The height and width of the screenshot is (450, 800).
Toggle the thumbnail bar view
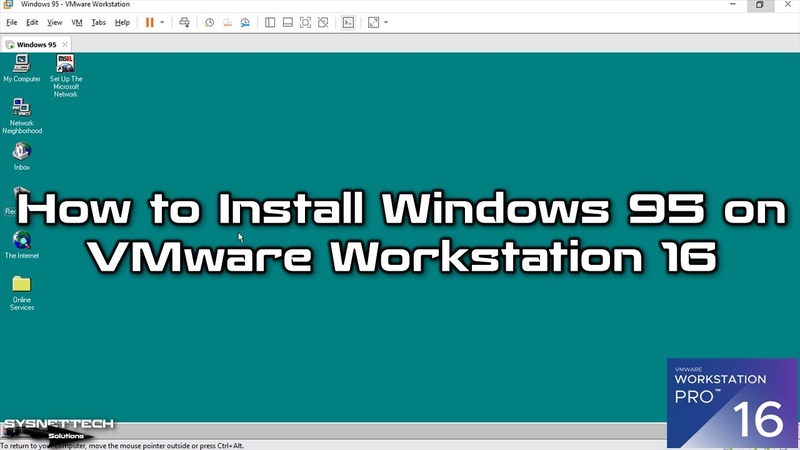[288, 22]
